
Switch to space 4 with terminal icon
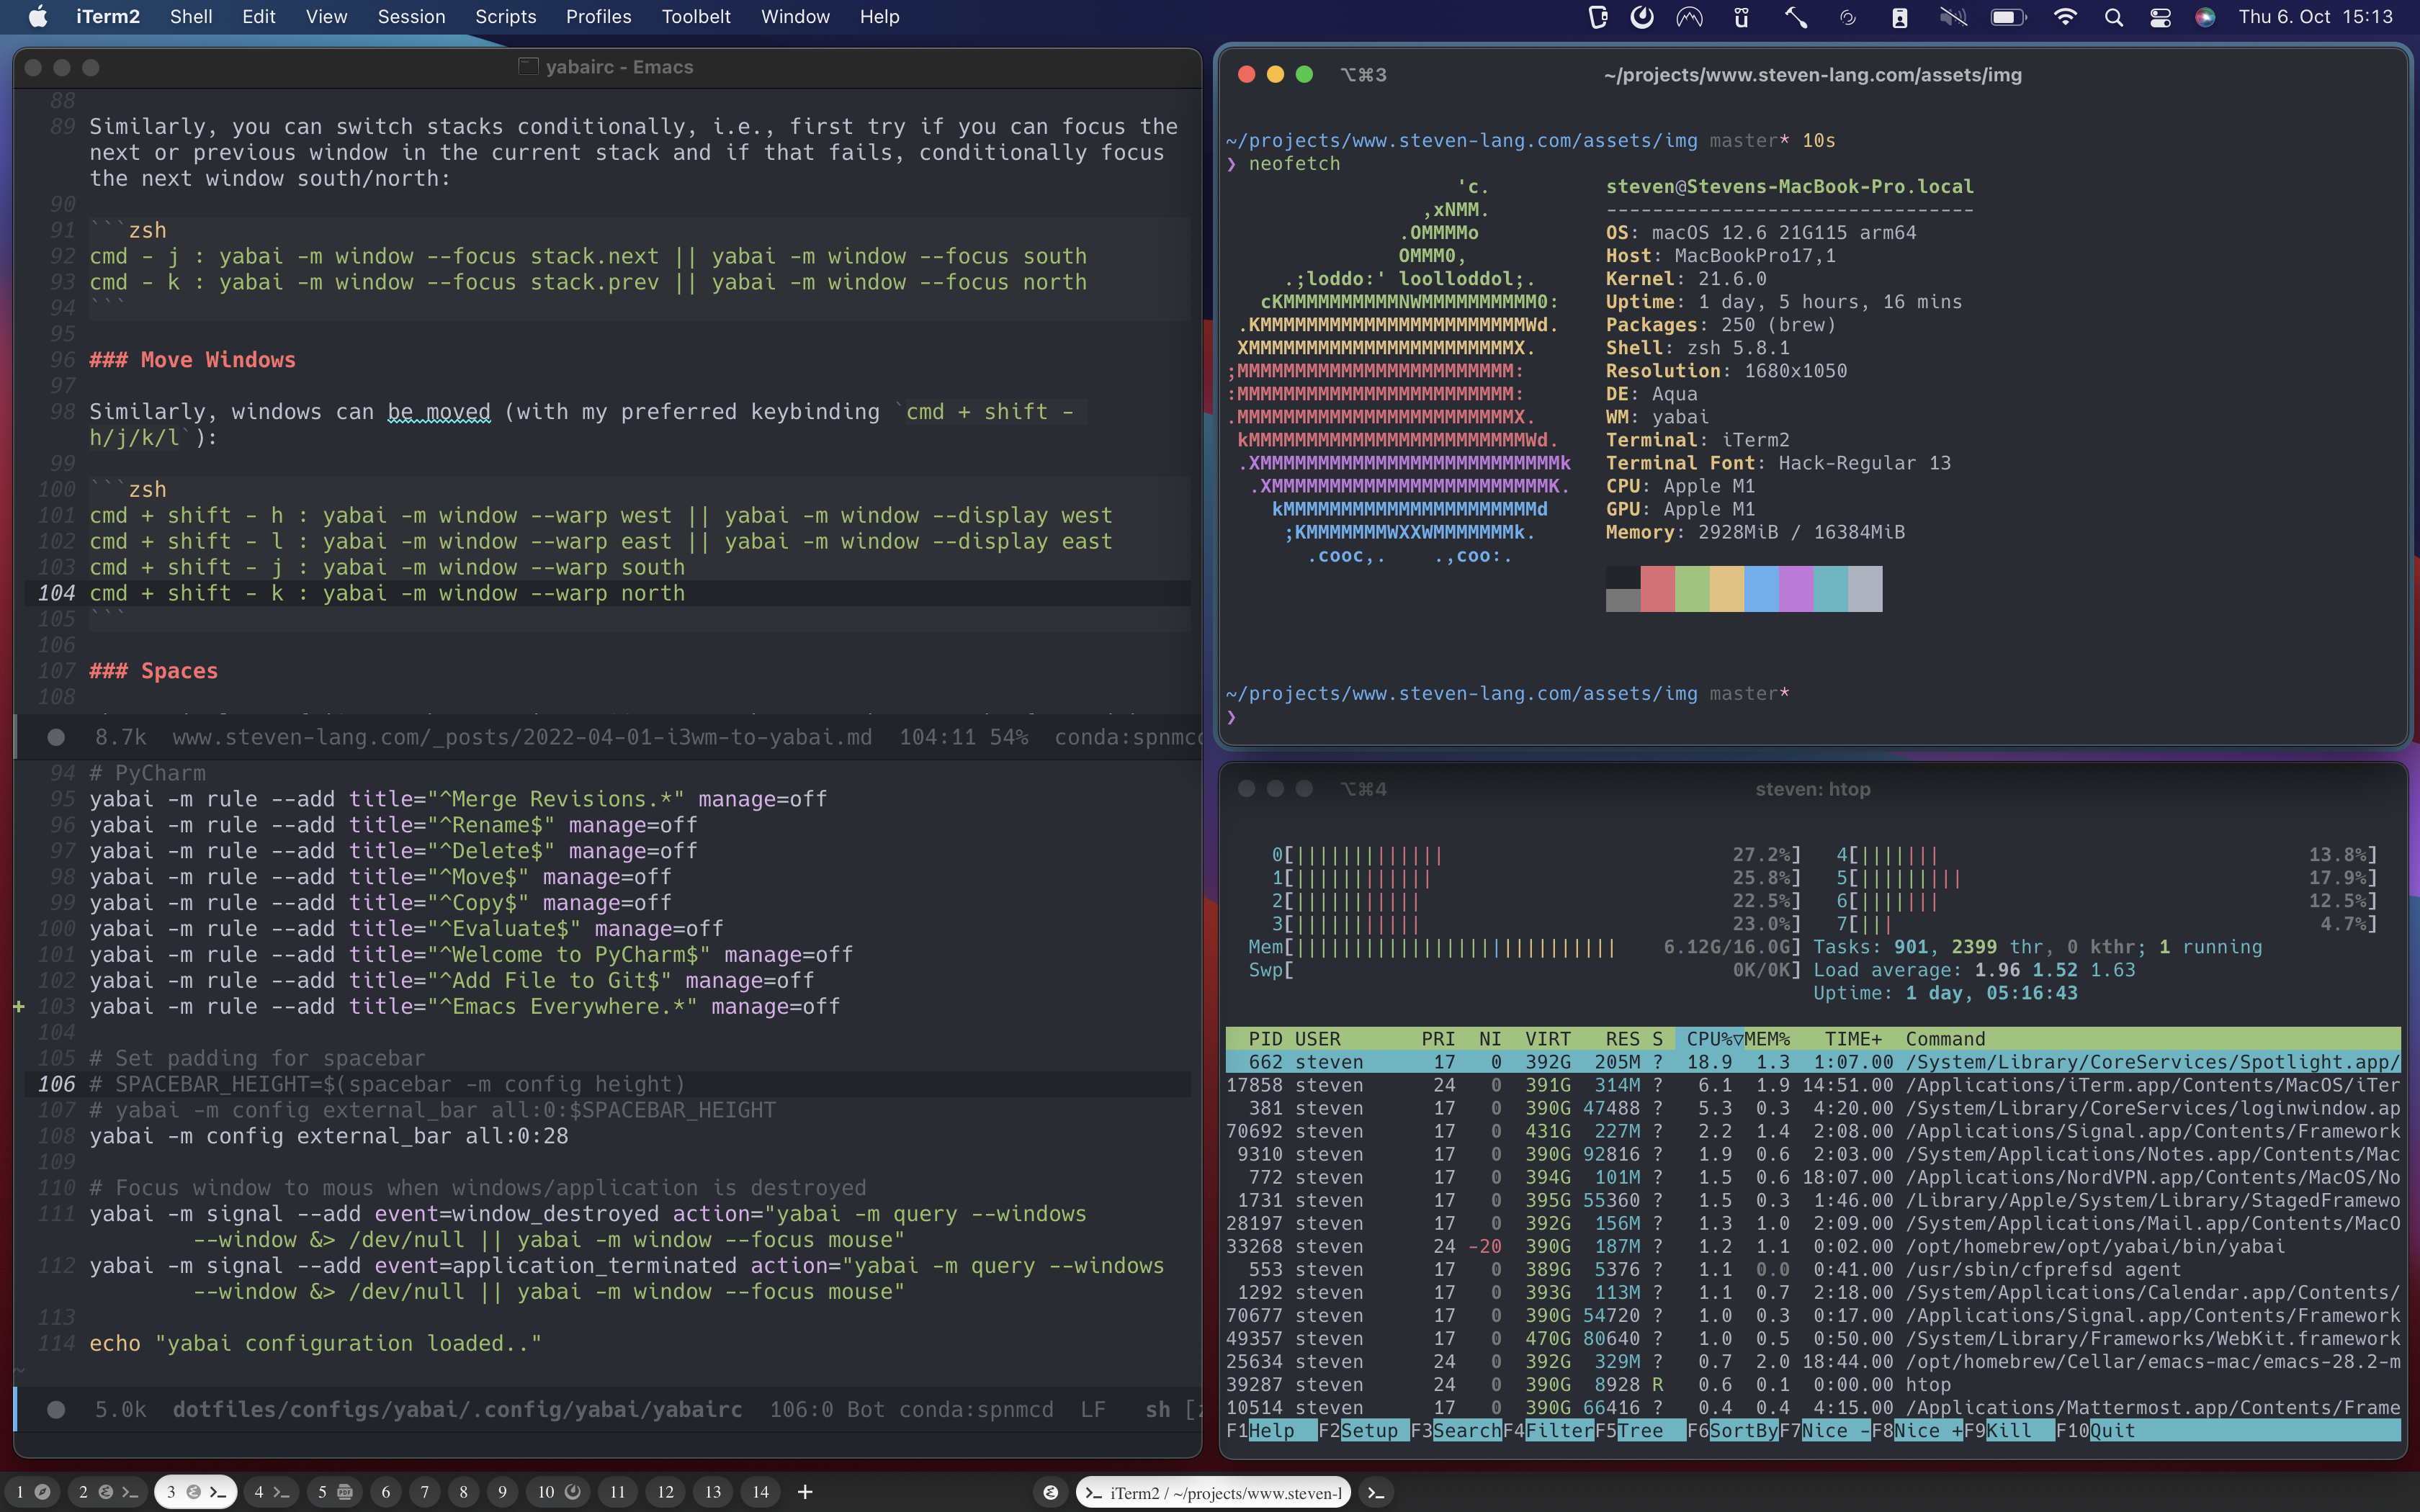tap(270, 1492)
